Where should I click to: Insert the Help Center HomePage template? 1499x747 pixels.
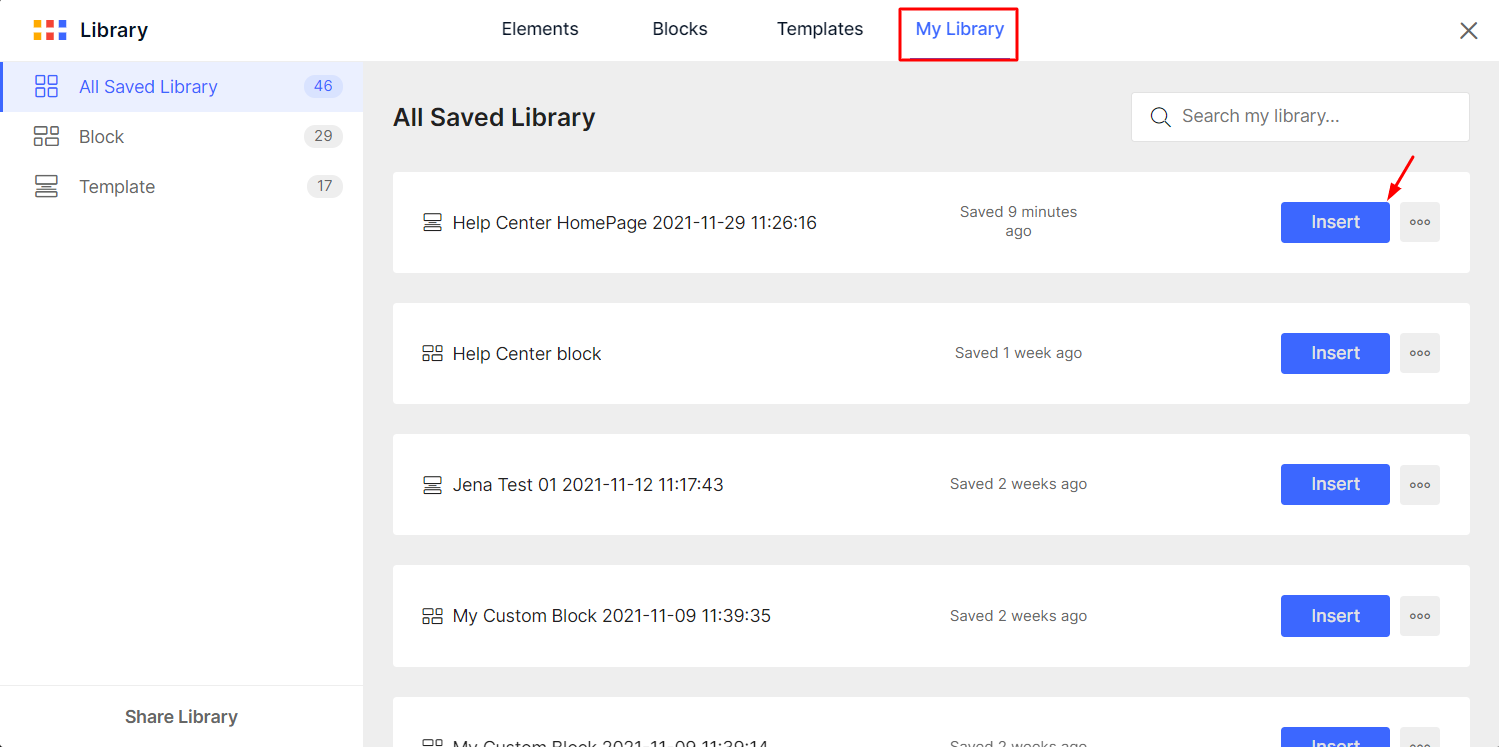(x=1335, y=222)
